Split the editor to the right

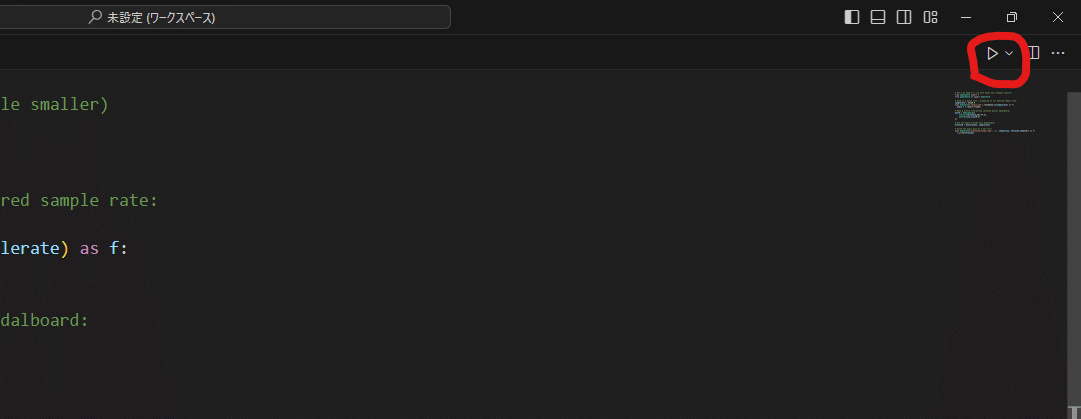(1033, 53)
